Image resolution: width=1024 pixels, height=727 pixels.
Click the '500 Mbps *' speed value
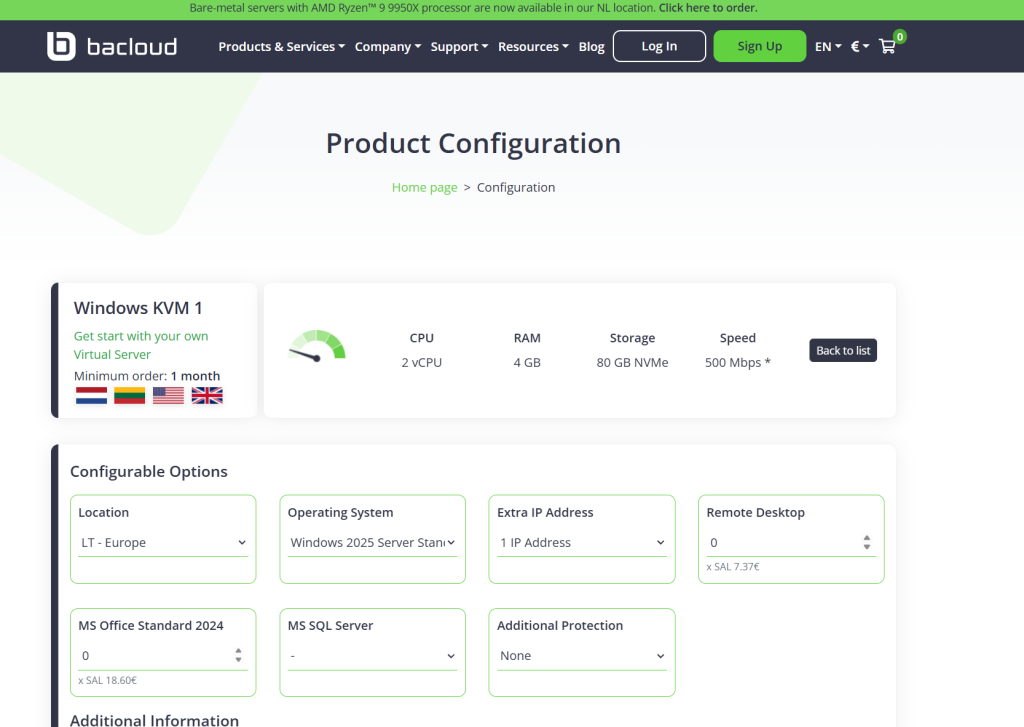(x=738, y=363)
